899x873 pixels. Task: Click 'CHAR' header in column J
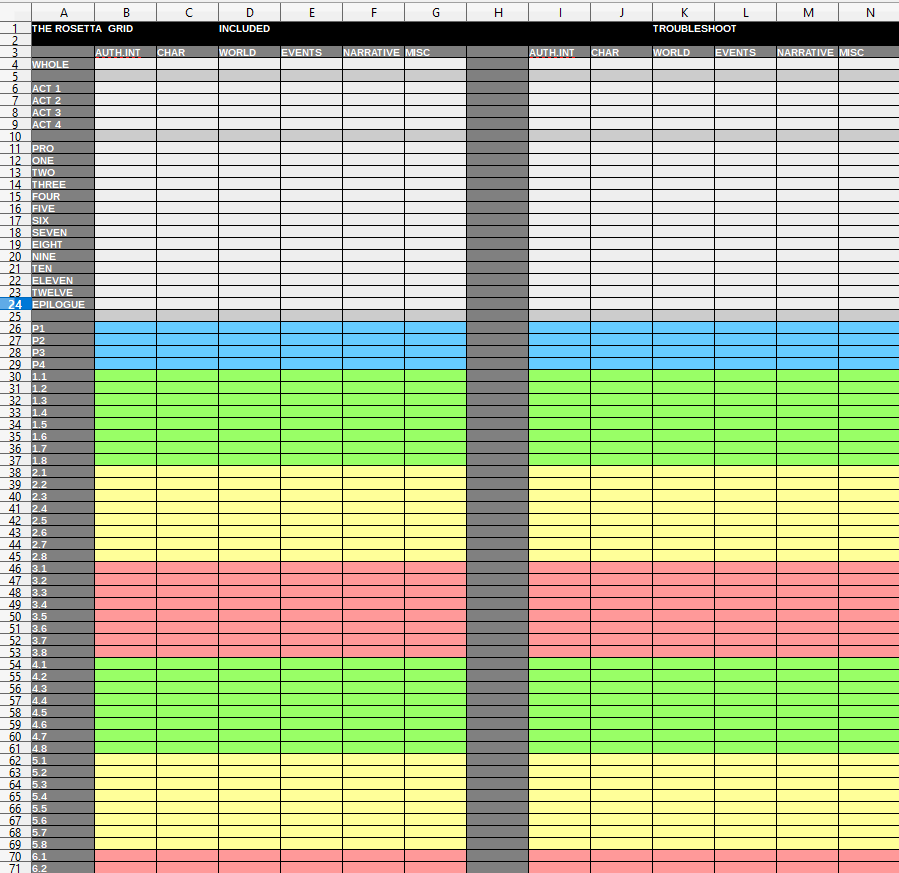621,52
